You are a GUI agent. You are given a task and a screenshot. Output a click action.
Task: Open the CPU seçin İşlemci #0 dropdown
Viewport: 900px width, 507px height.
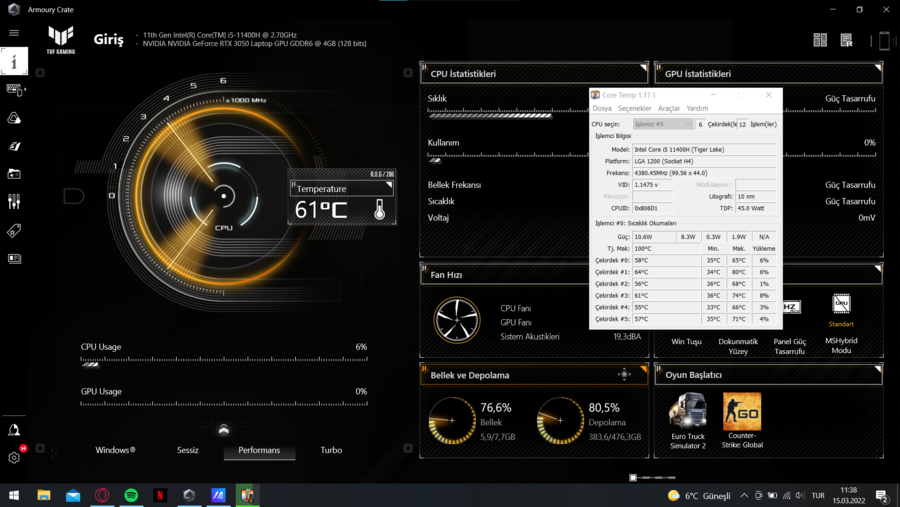[x=663, y=124]
